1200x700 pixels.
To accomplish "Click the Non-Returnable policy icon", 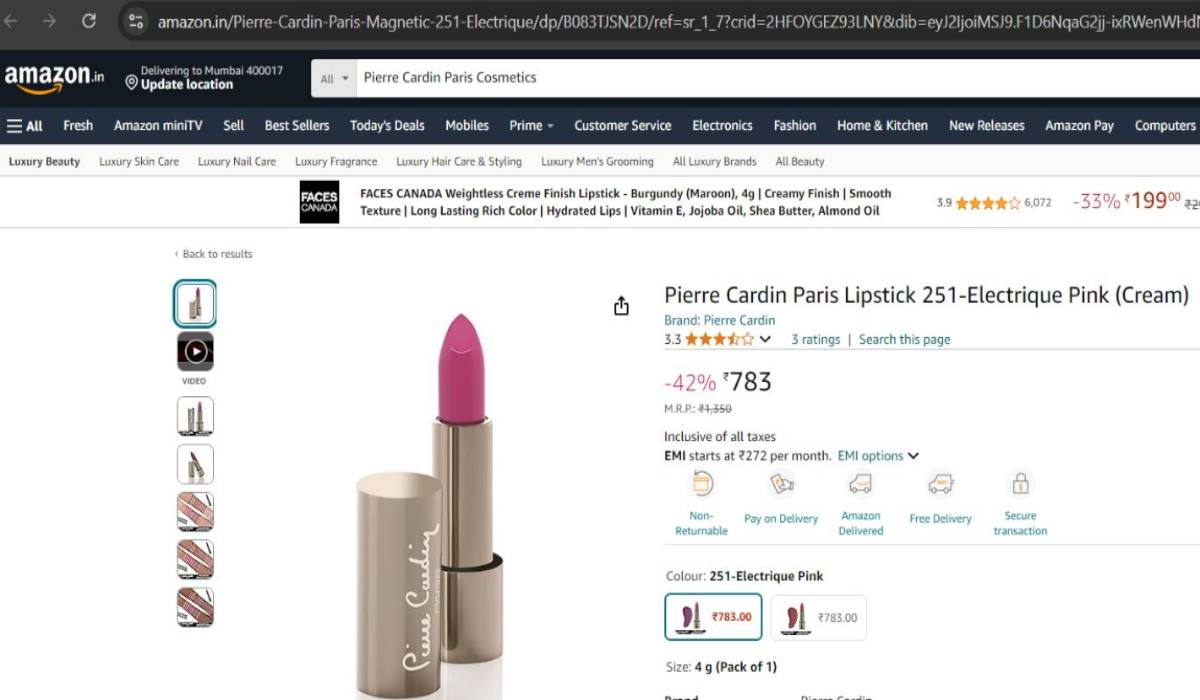I will (x=701, y=484).
